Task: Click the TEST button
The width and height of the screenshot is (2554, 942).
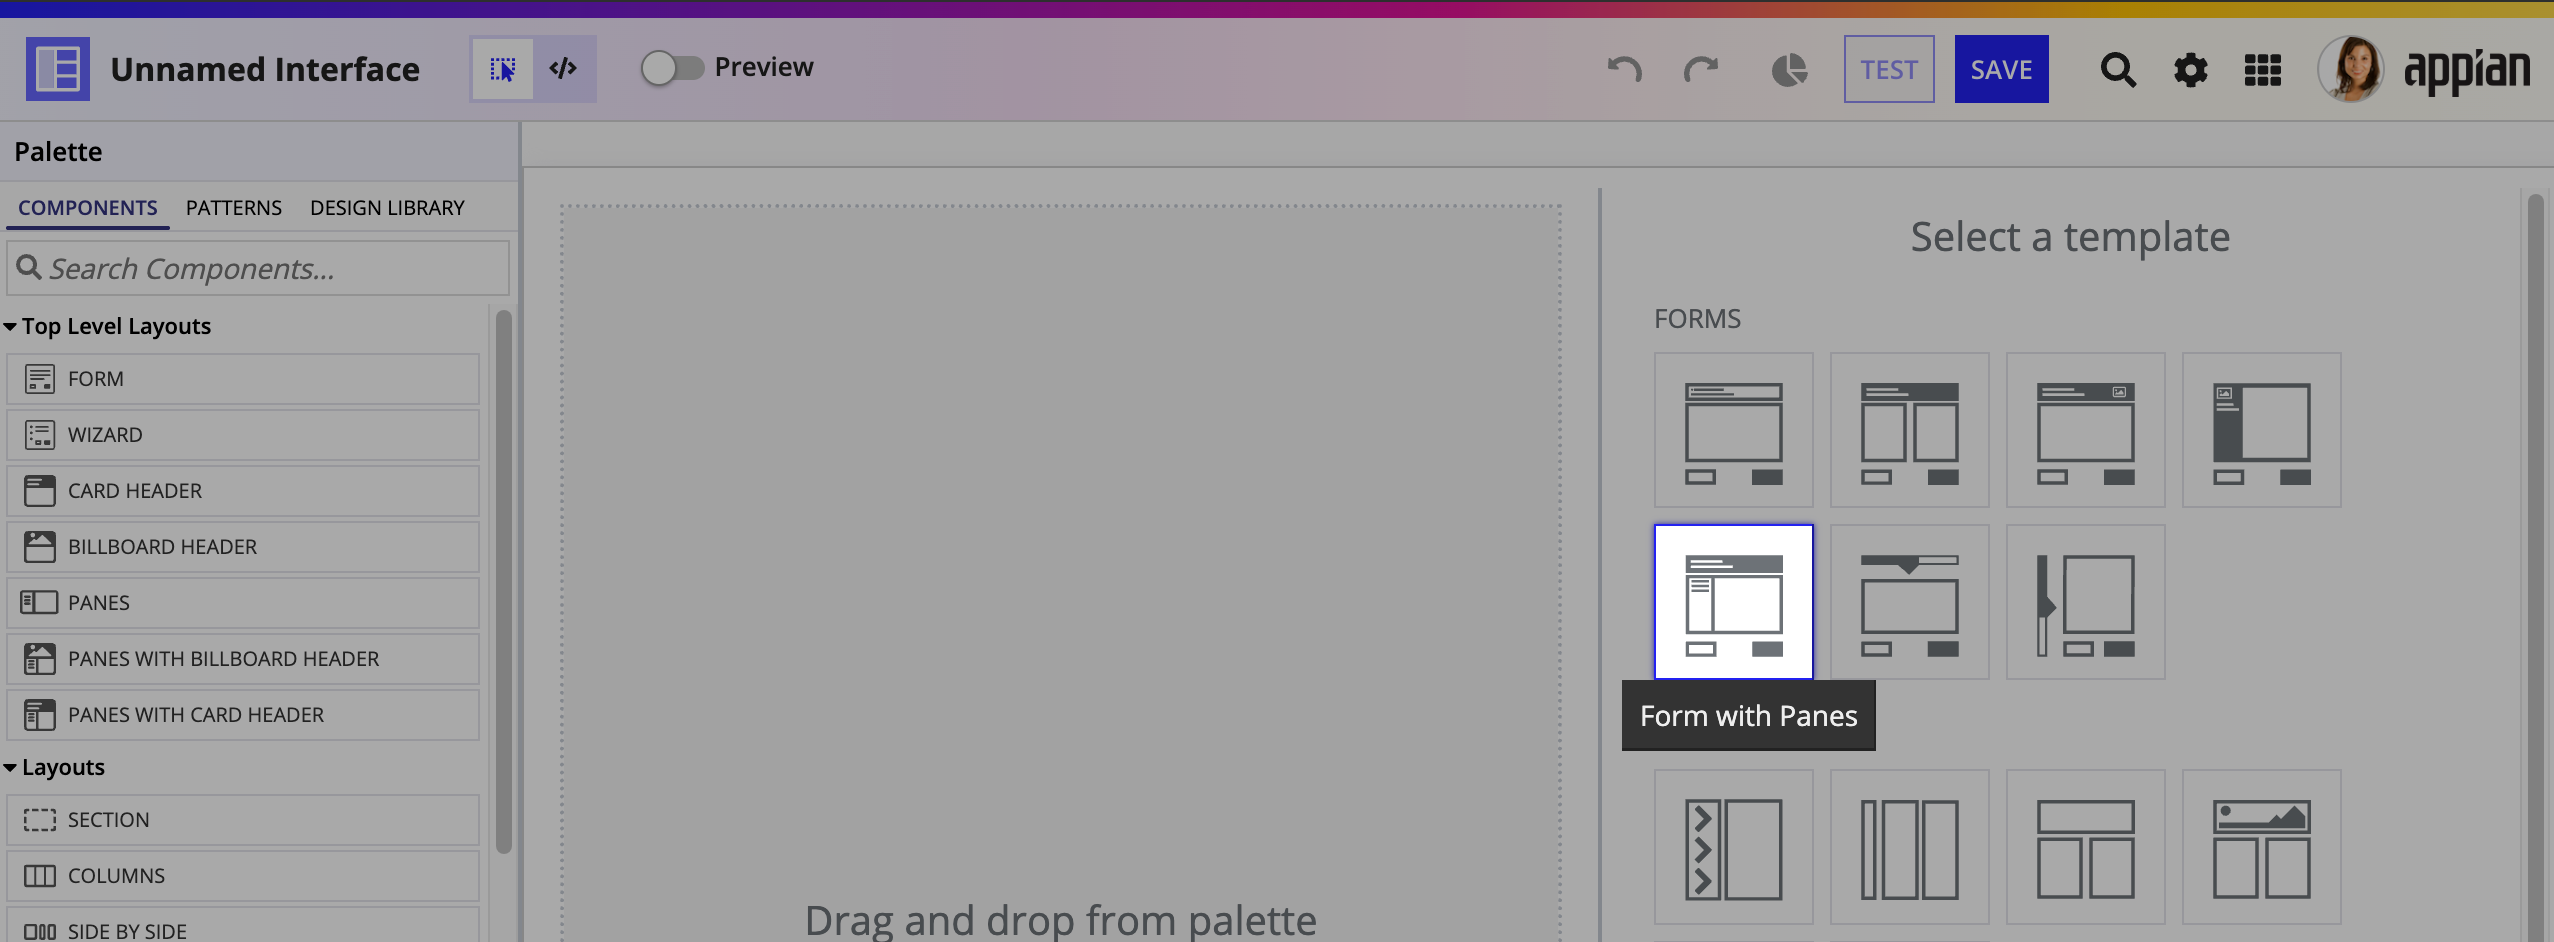Action: point(1889,69)
